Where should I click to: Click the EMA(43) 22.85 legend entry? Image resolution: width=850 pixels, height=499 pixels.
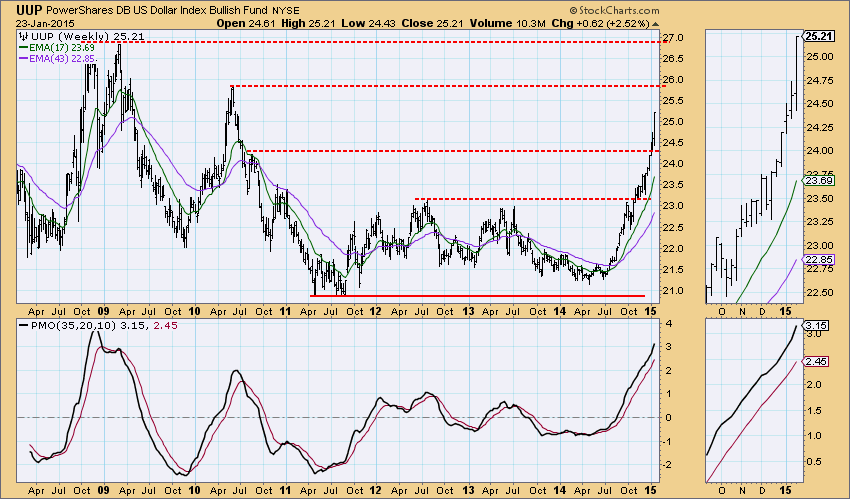(x=62, y=59)
